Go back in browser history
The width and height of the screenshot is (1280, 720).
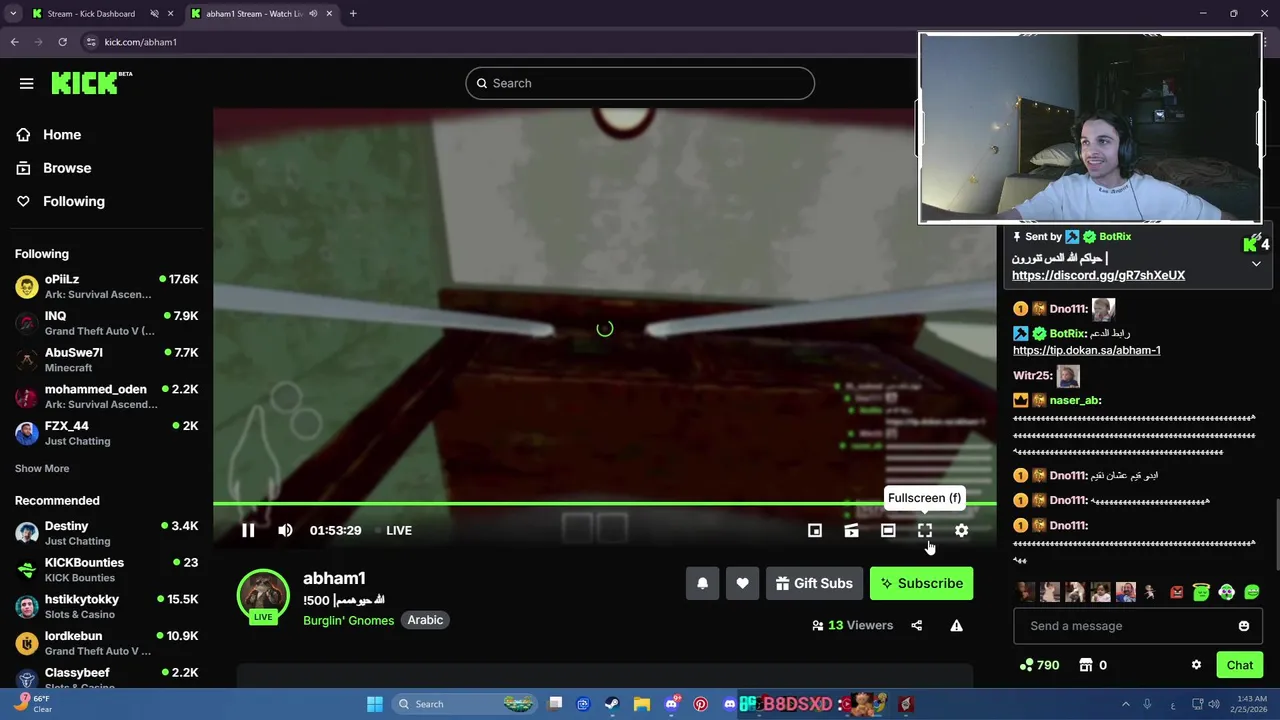click(14, 42)
